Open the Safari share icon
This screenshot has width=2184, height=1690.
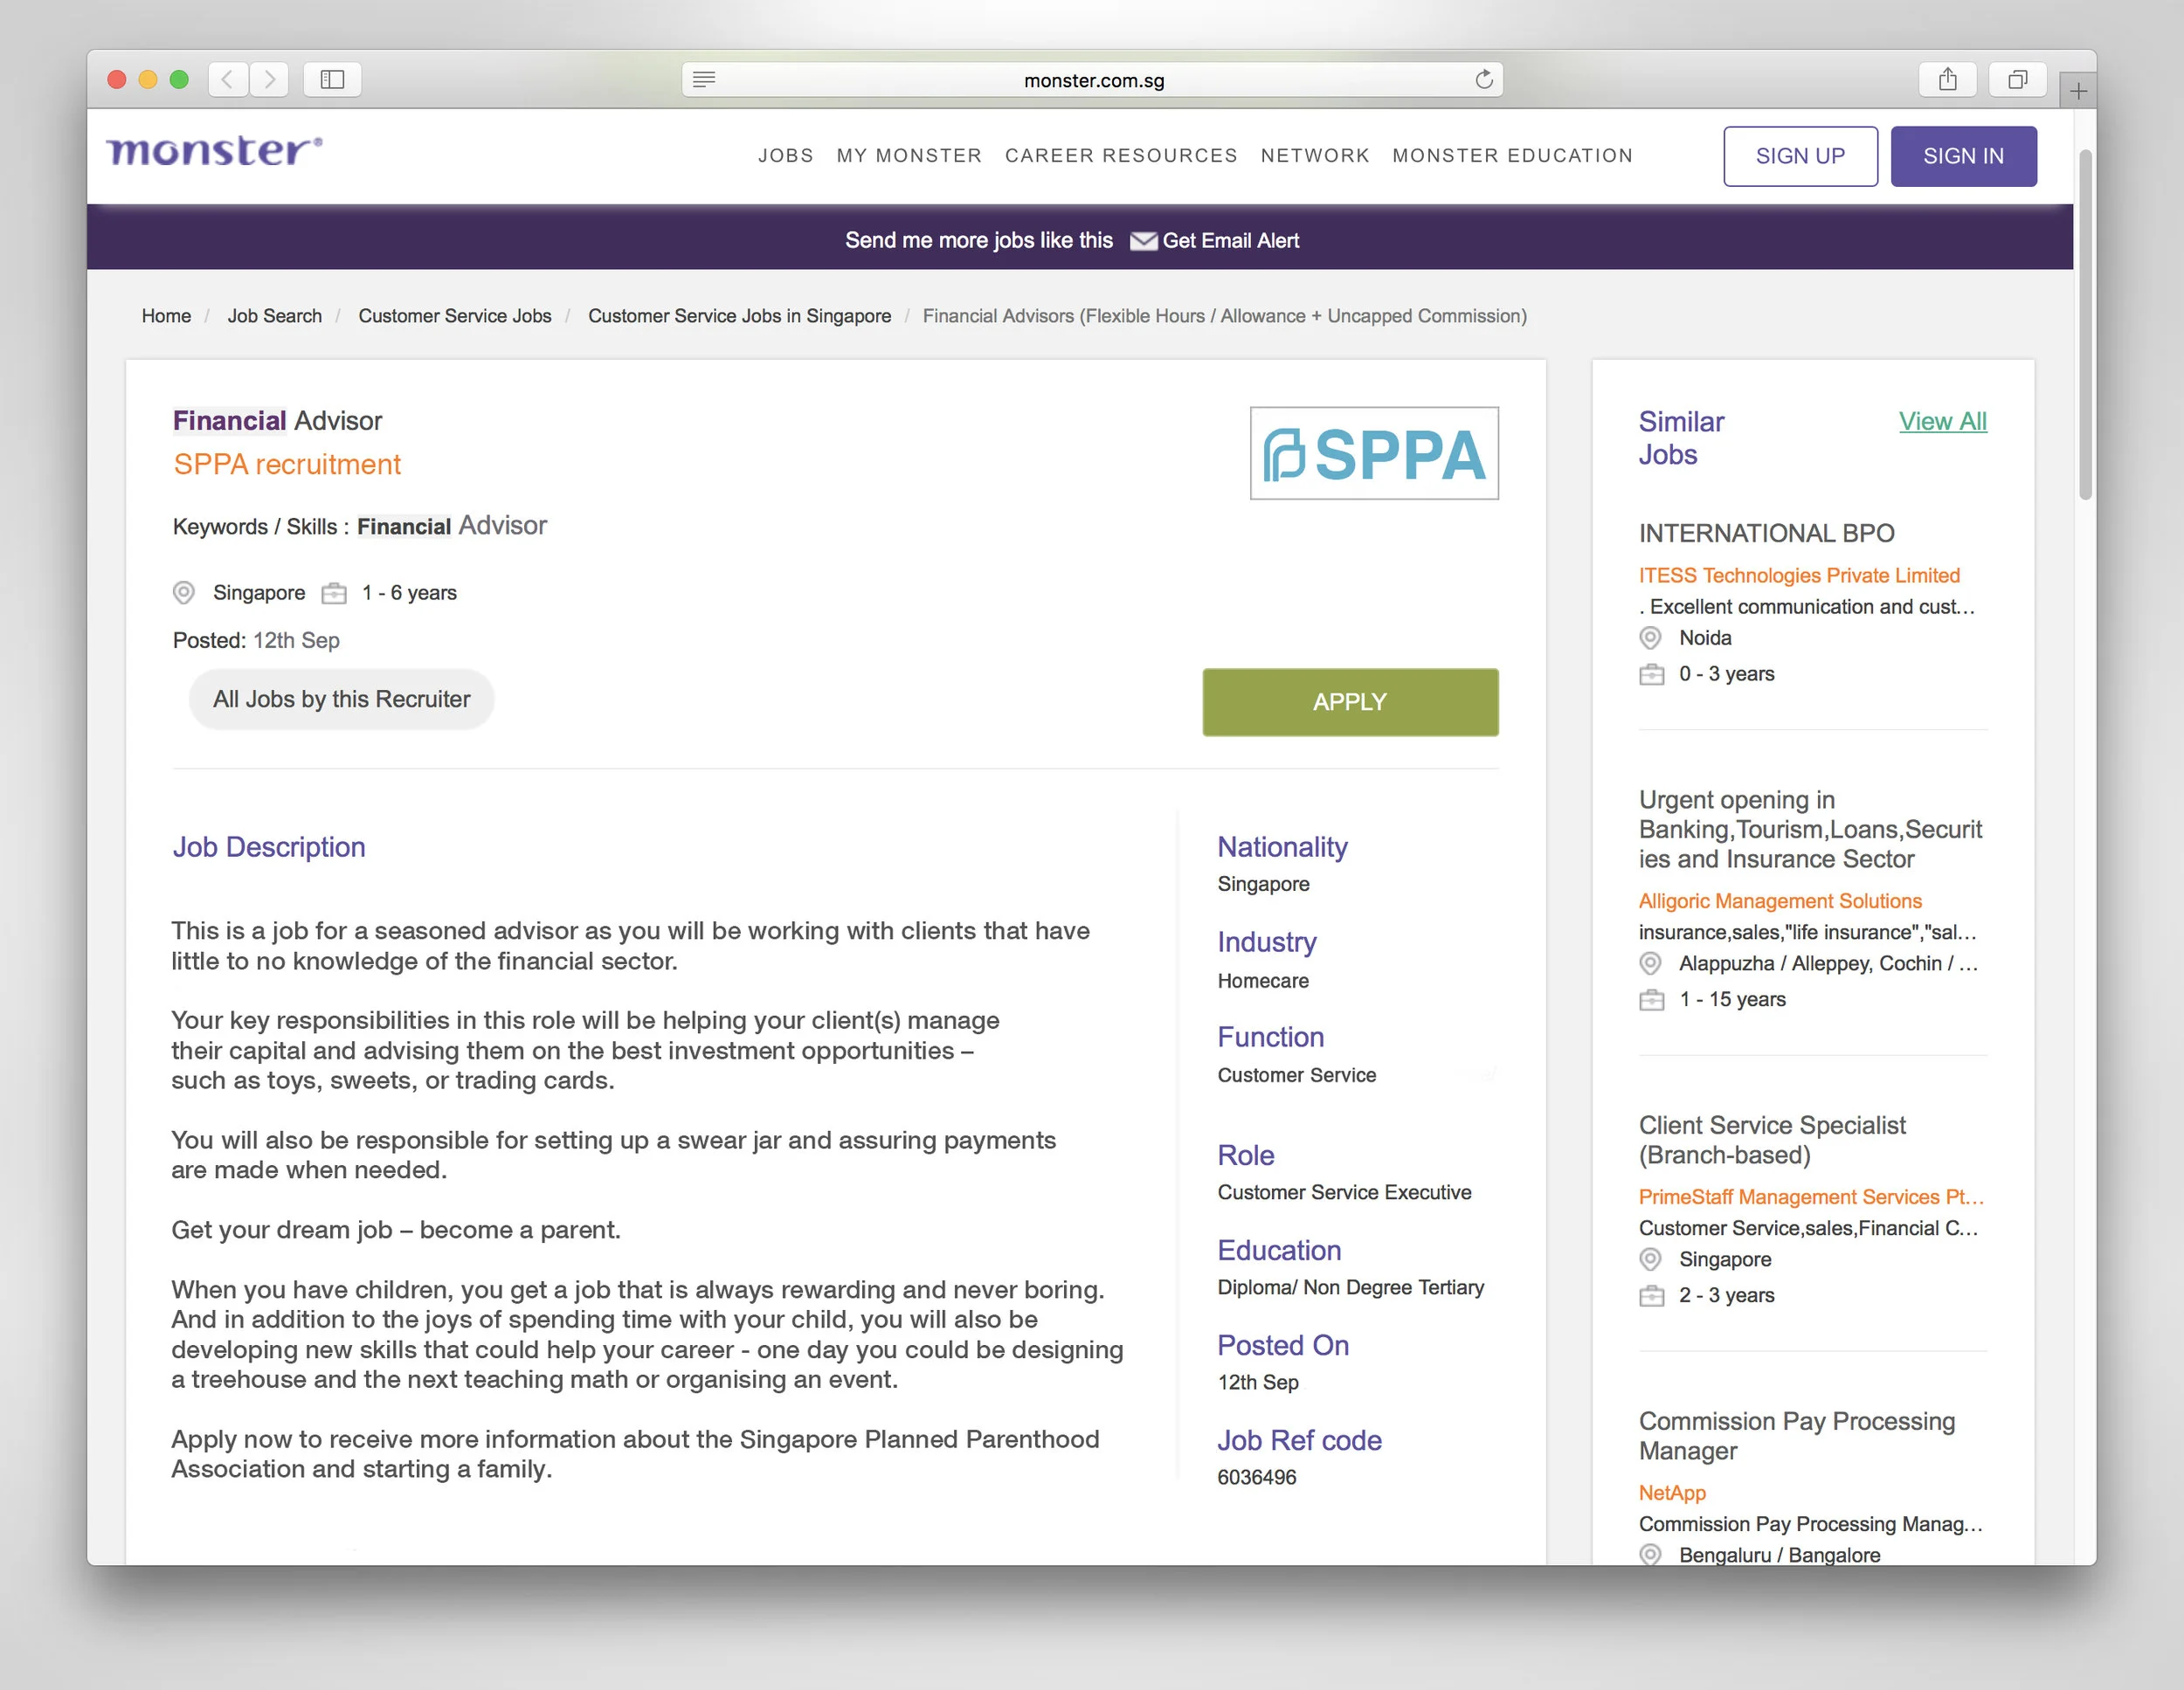1947,79
